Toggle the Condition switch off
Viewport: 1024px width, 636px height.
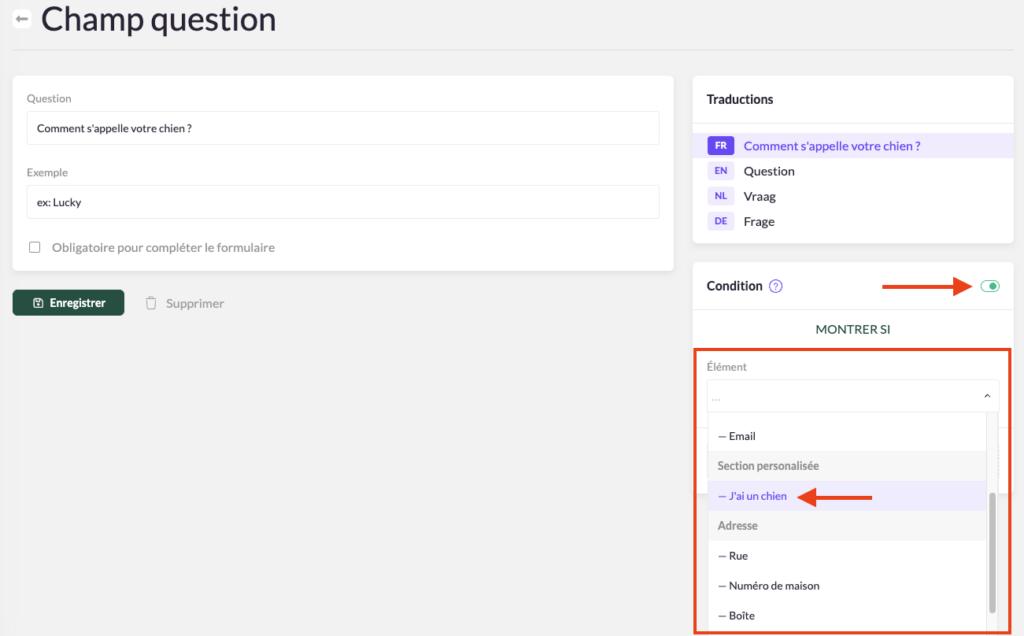point(989,286)
